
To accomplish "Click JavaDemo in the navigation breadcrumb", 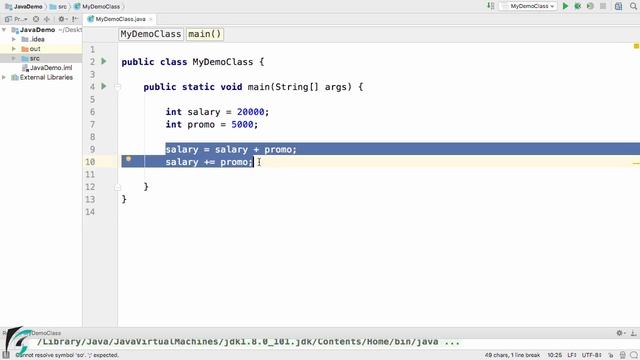I will pyautogui.click(x=24, y=7).
